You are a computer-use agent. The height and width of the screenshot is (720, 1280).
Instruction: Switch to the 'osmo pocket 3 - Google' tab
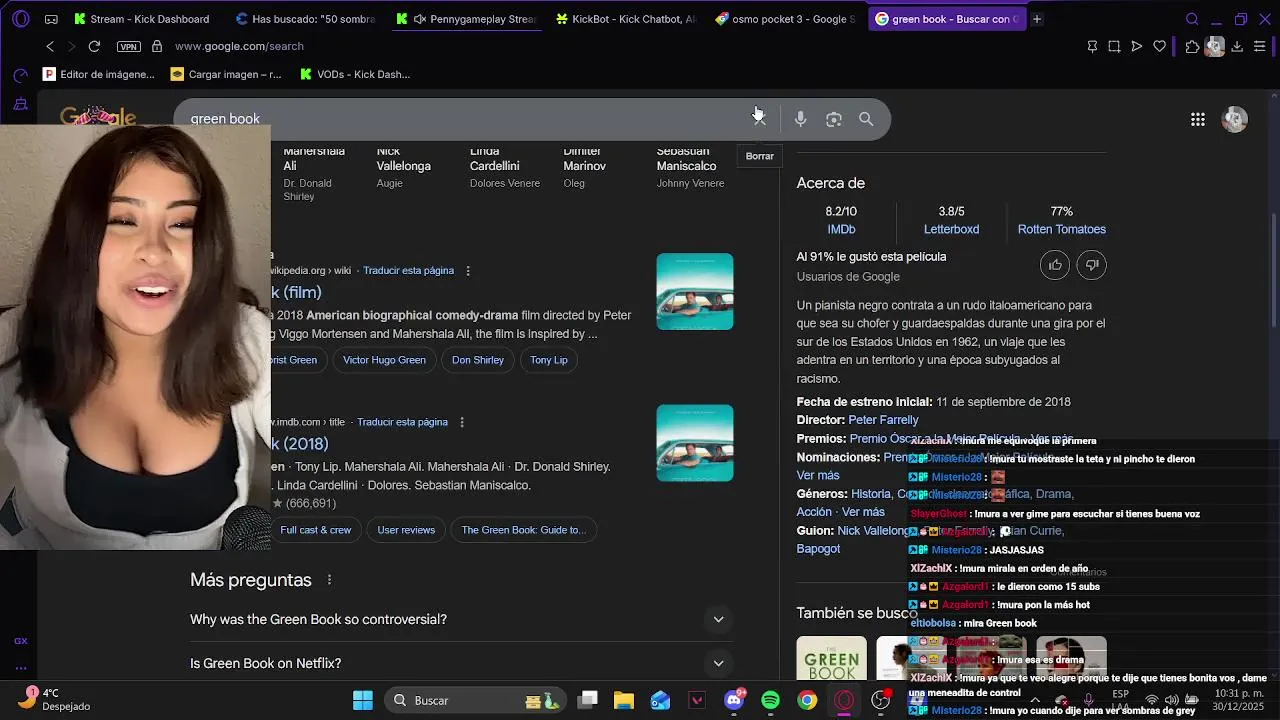coord(786,19)
